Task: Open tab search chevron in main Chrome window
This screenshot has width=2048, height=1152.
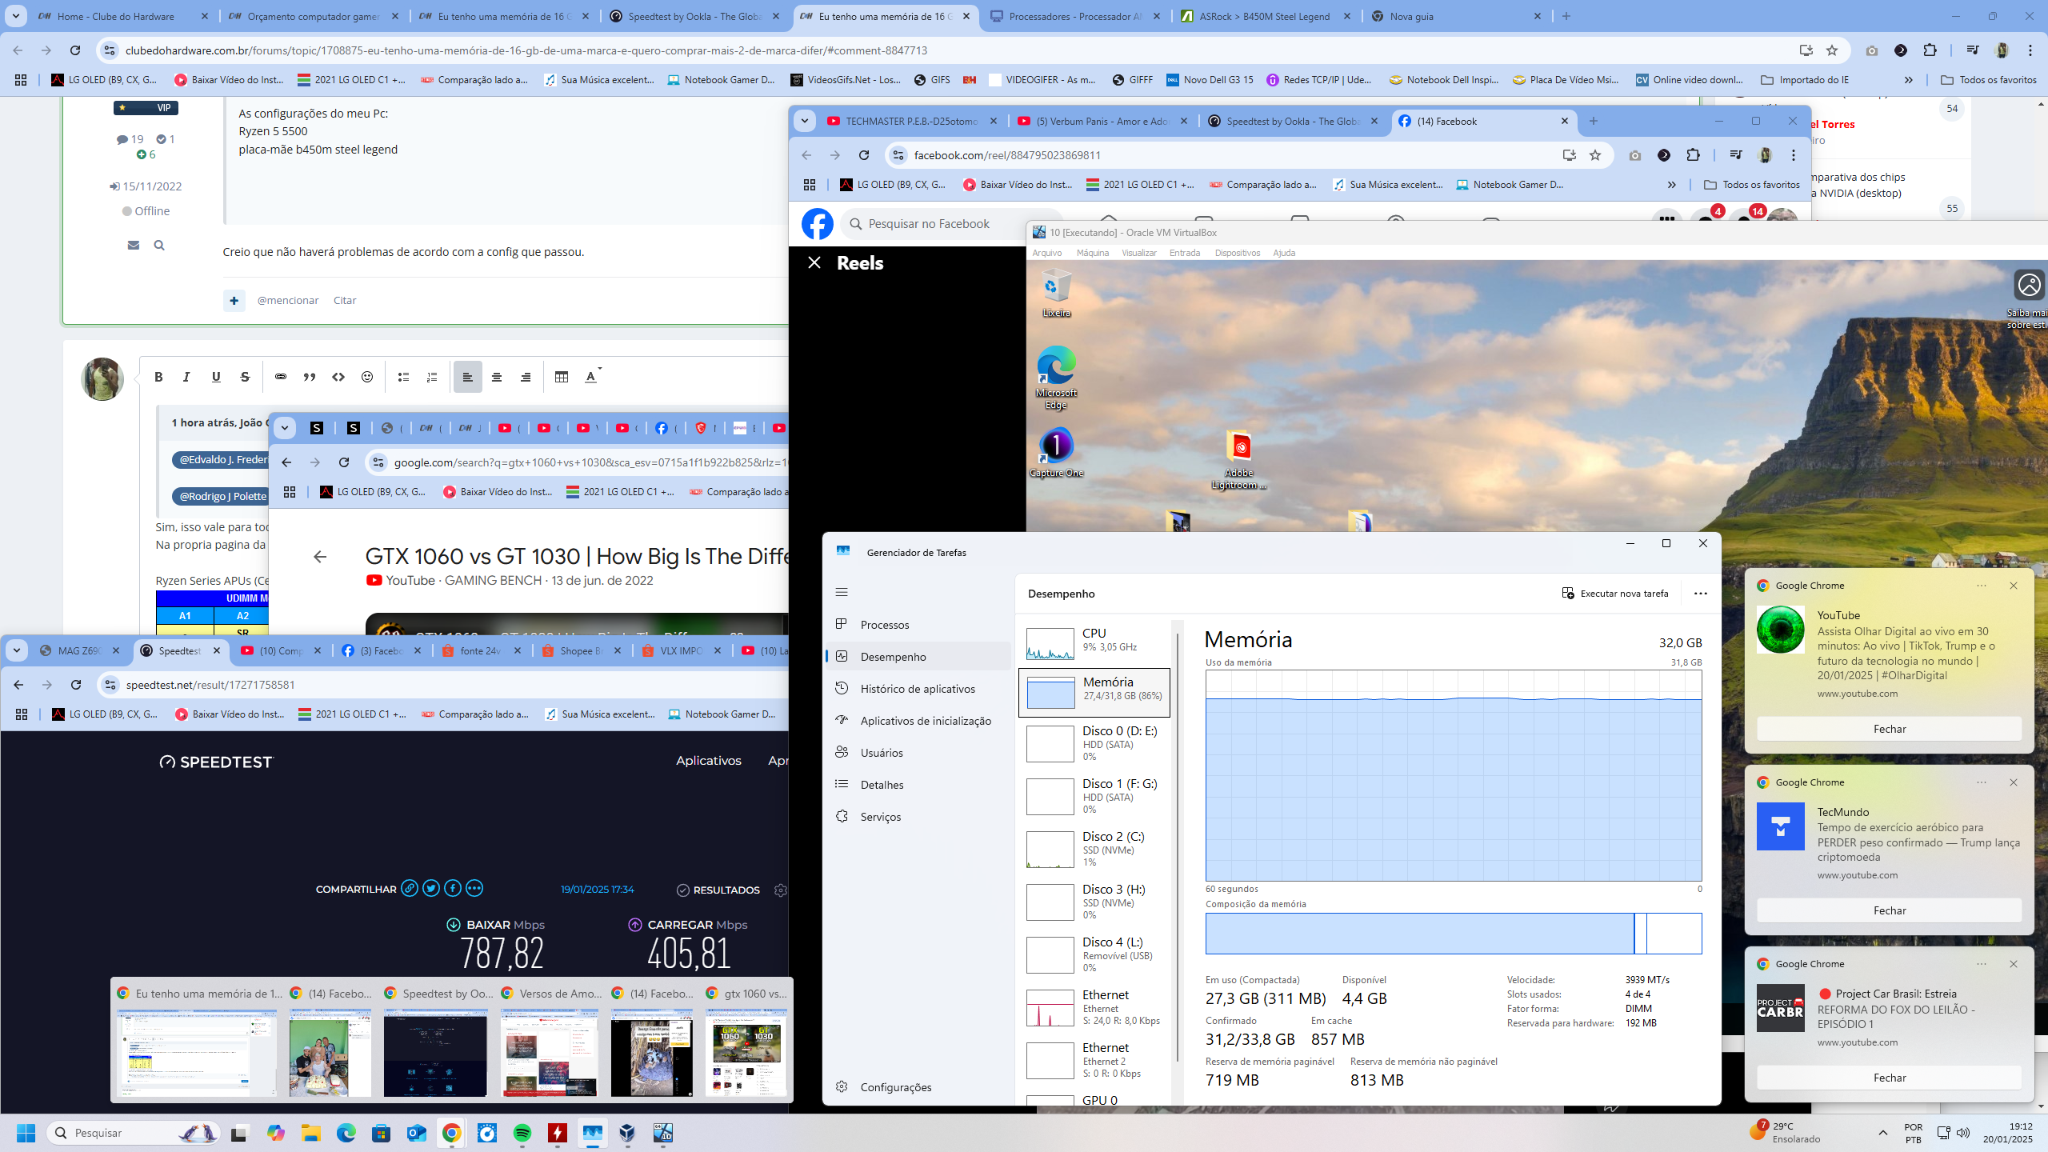Action: (16, 16)
